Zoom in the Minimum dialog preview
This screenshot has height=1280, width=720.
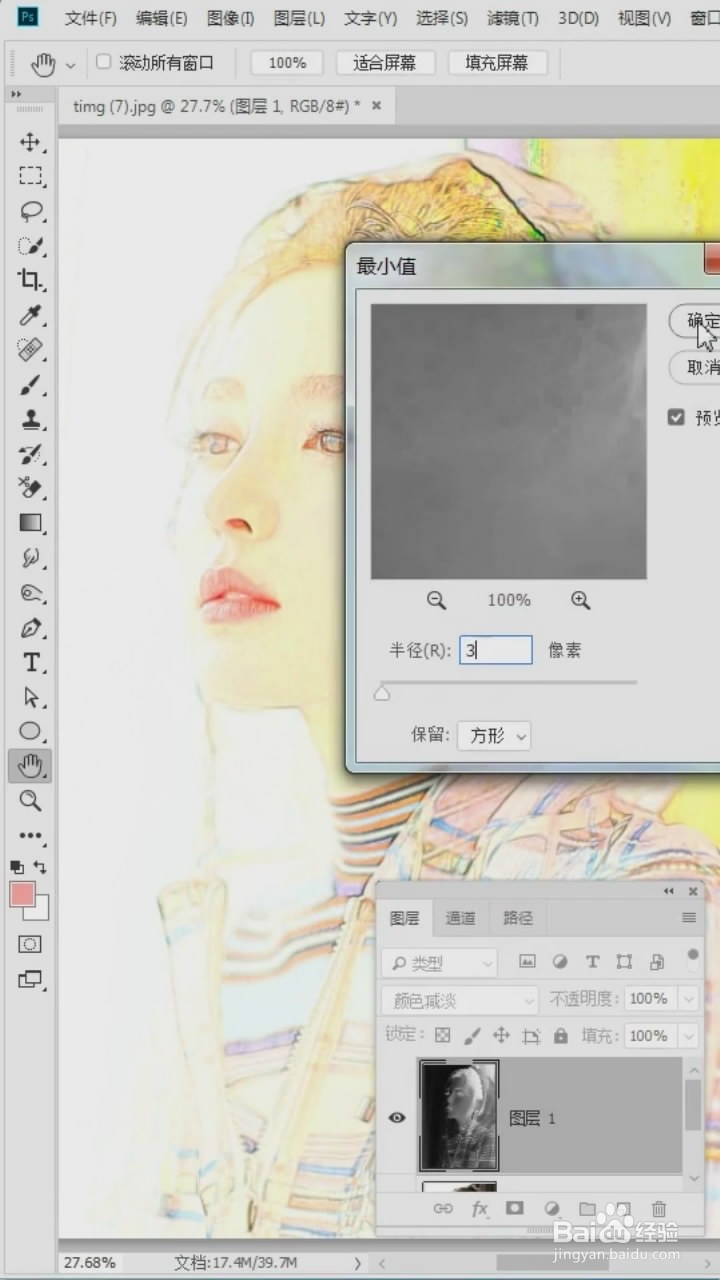[581, 600]
